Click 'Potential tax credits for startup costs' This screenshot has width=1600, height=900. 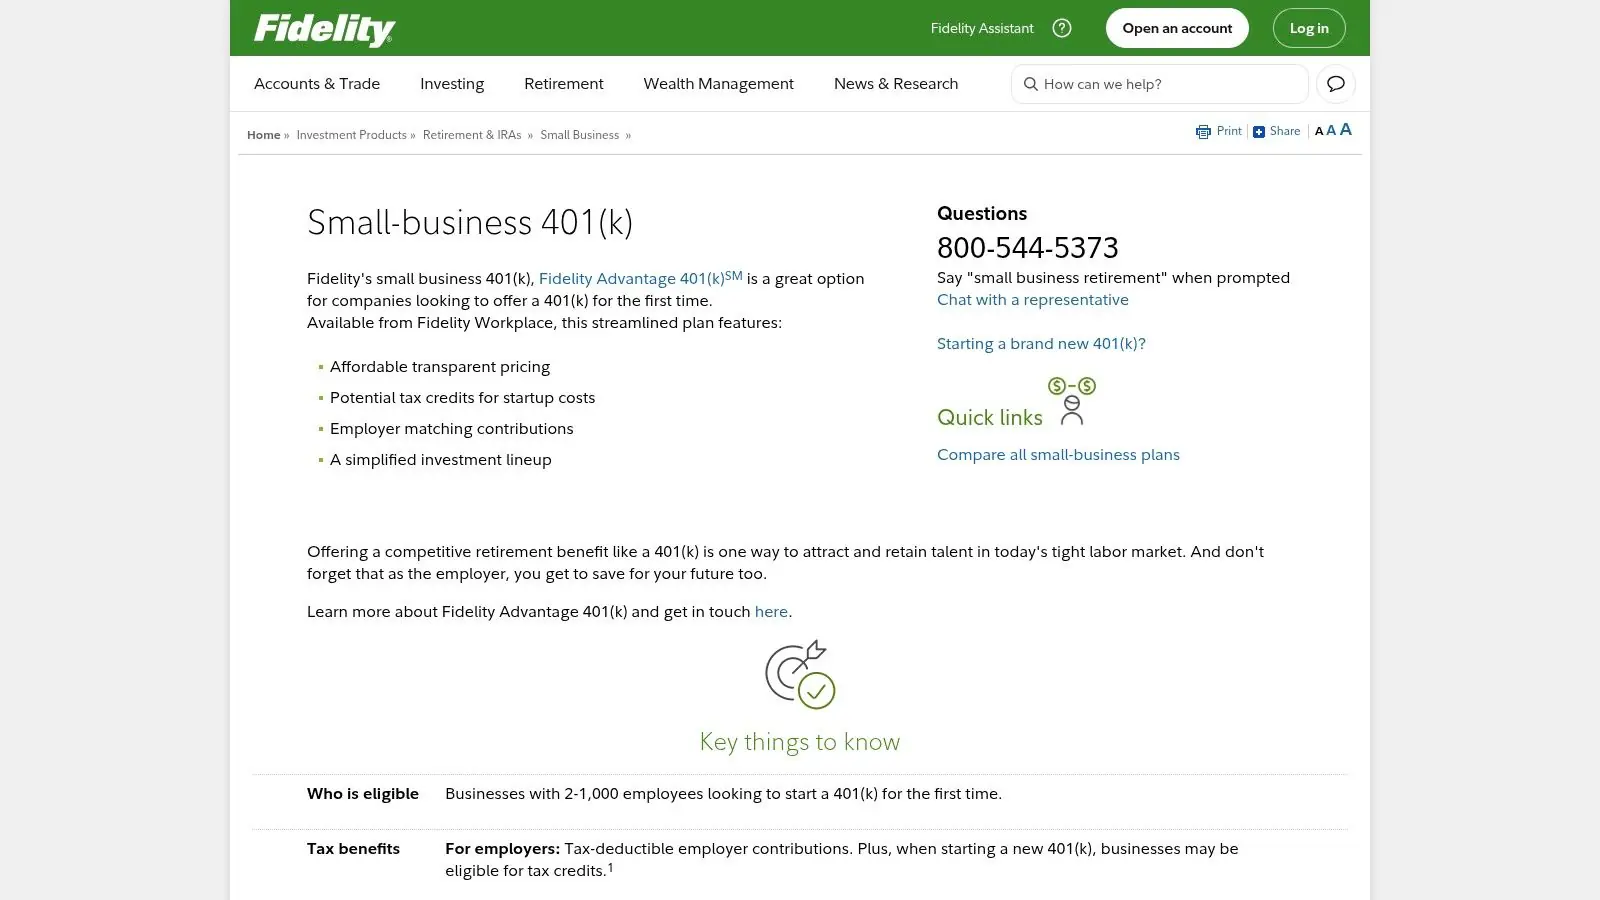pos(462,398)
